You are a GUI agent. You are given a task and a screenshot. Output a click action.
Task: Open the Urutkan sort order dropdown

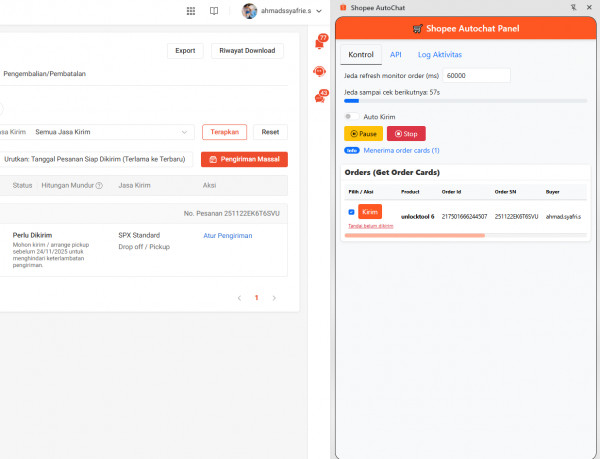coord(96,159)
